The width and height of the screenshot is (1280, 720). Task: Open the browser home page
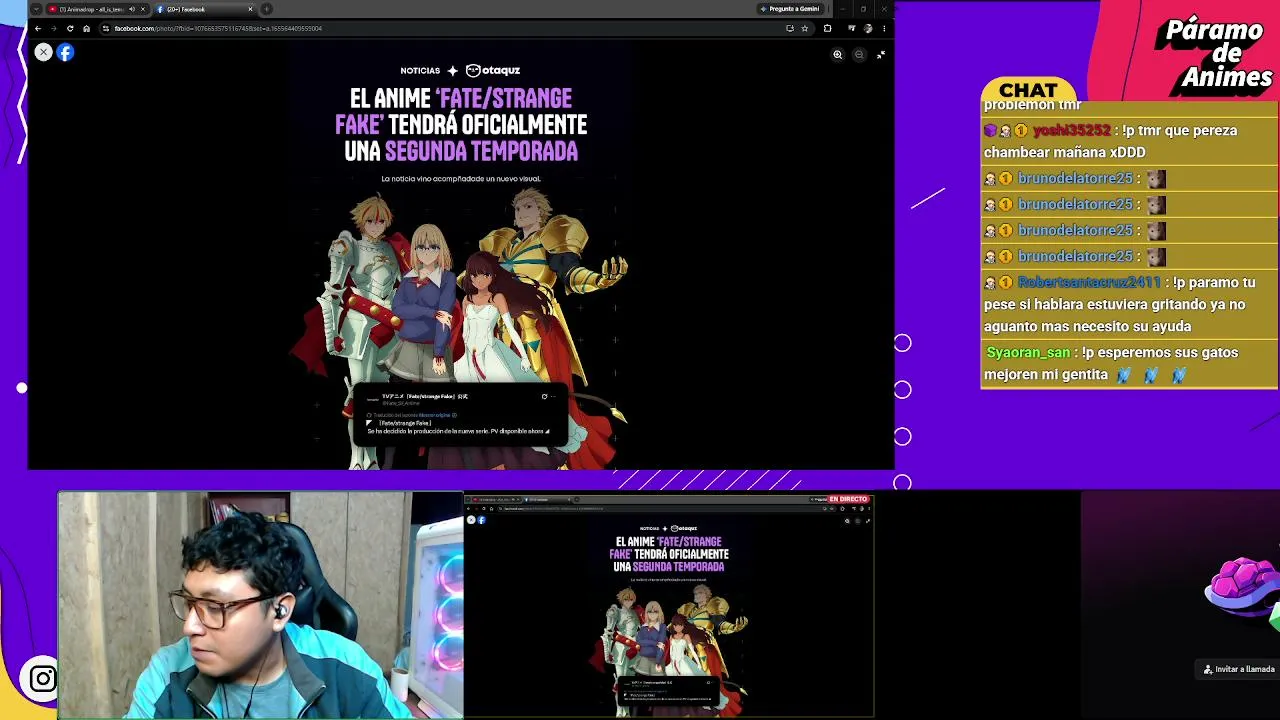pos(86,28)
